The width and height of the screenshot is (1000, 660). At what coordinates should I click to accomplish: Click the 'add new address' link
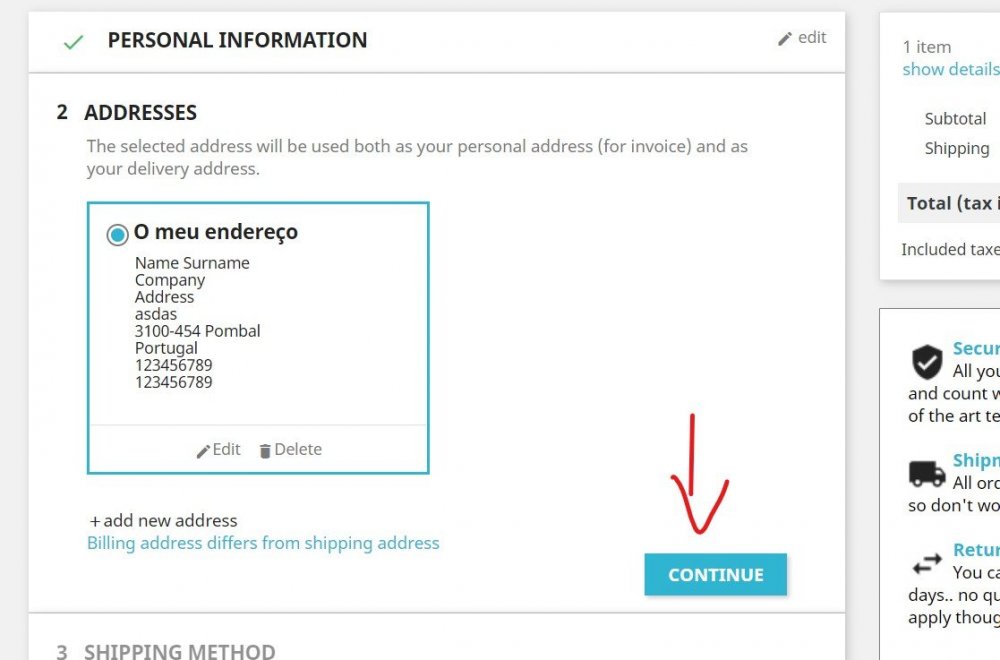tap(164, 520)
